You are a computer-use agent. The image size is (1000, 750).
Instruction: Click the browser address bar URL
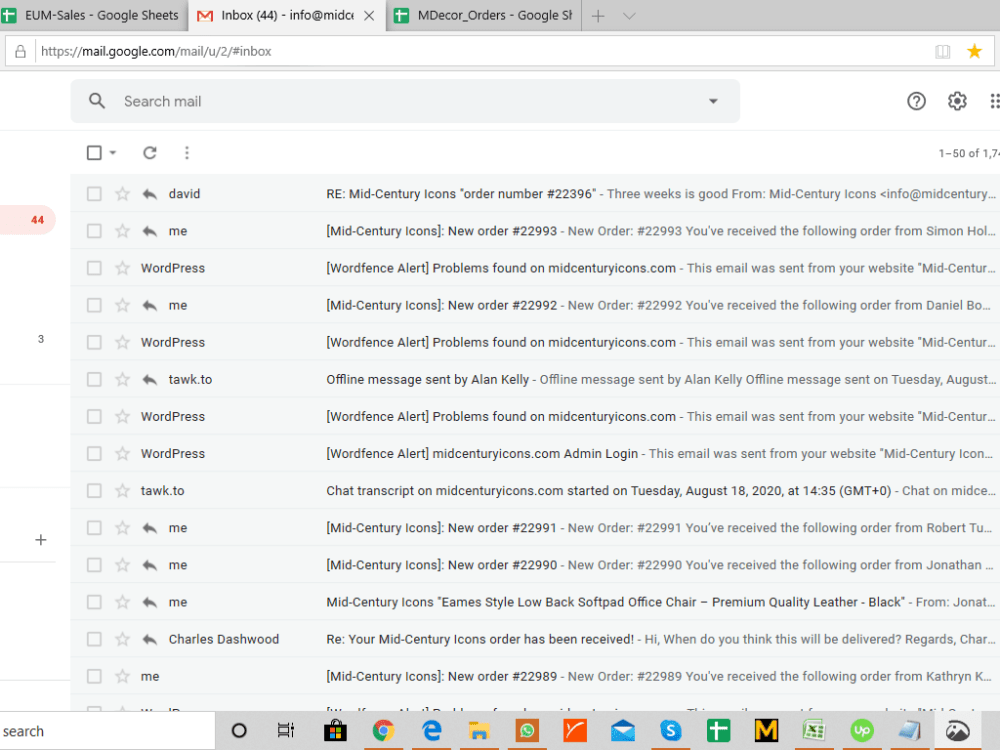point(156,51)
